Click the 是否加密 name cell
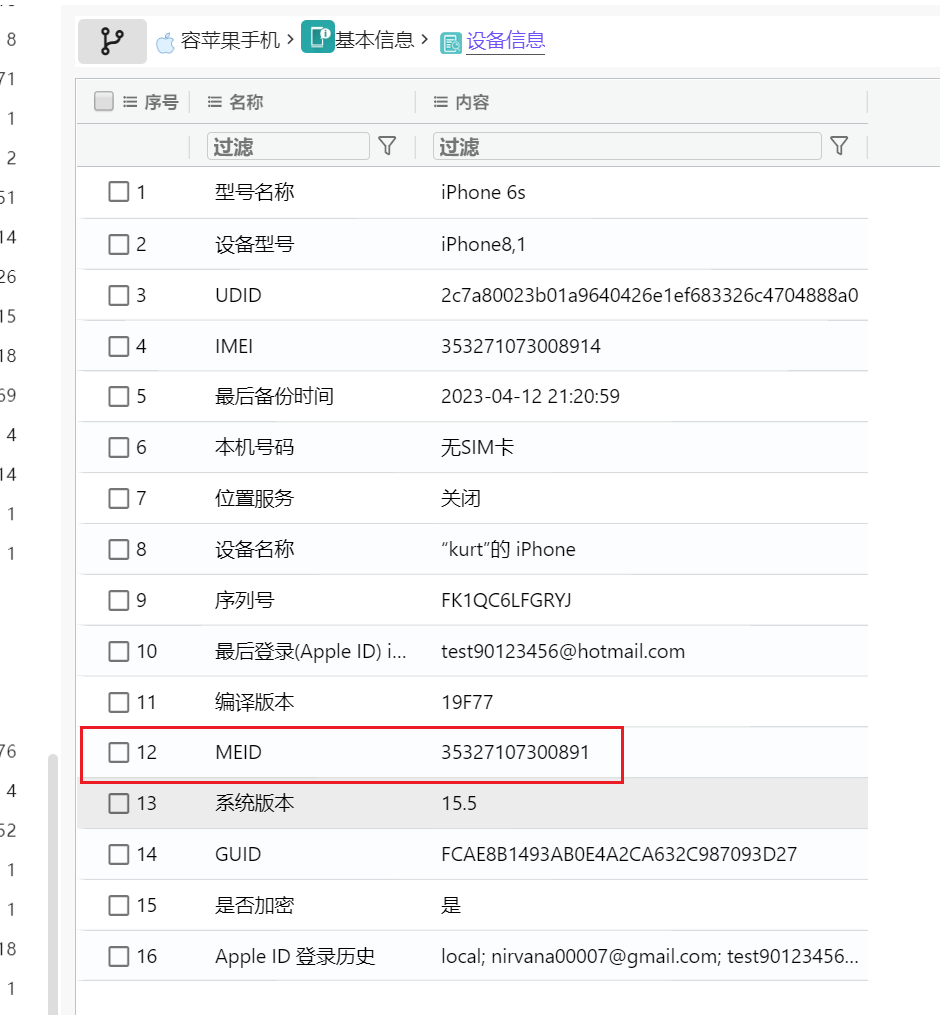940x1015 pixels. (x=254, y=905)
